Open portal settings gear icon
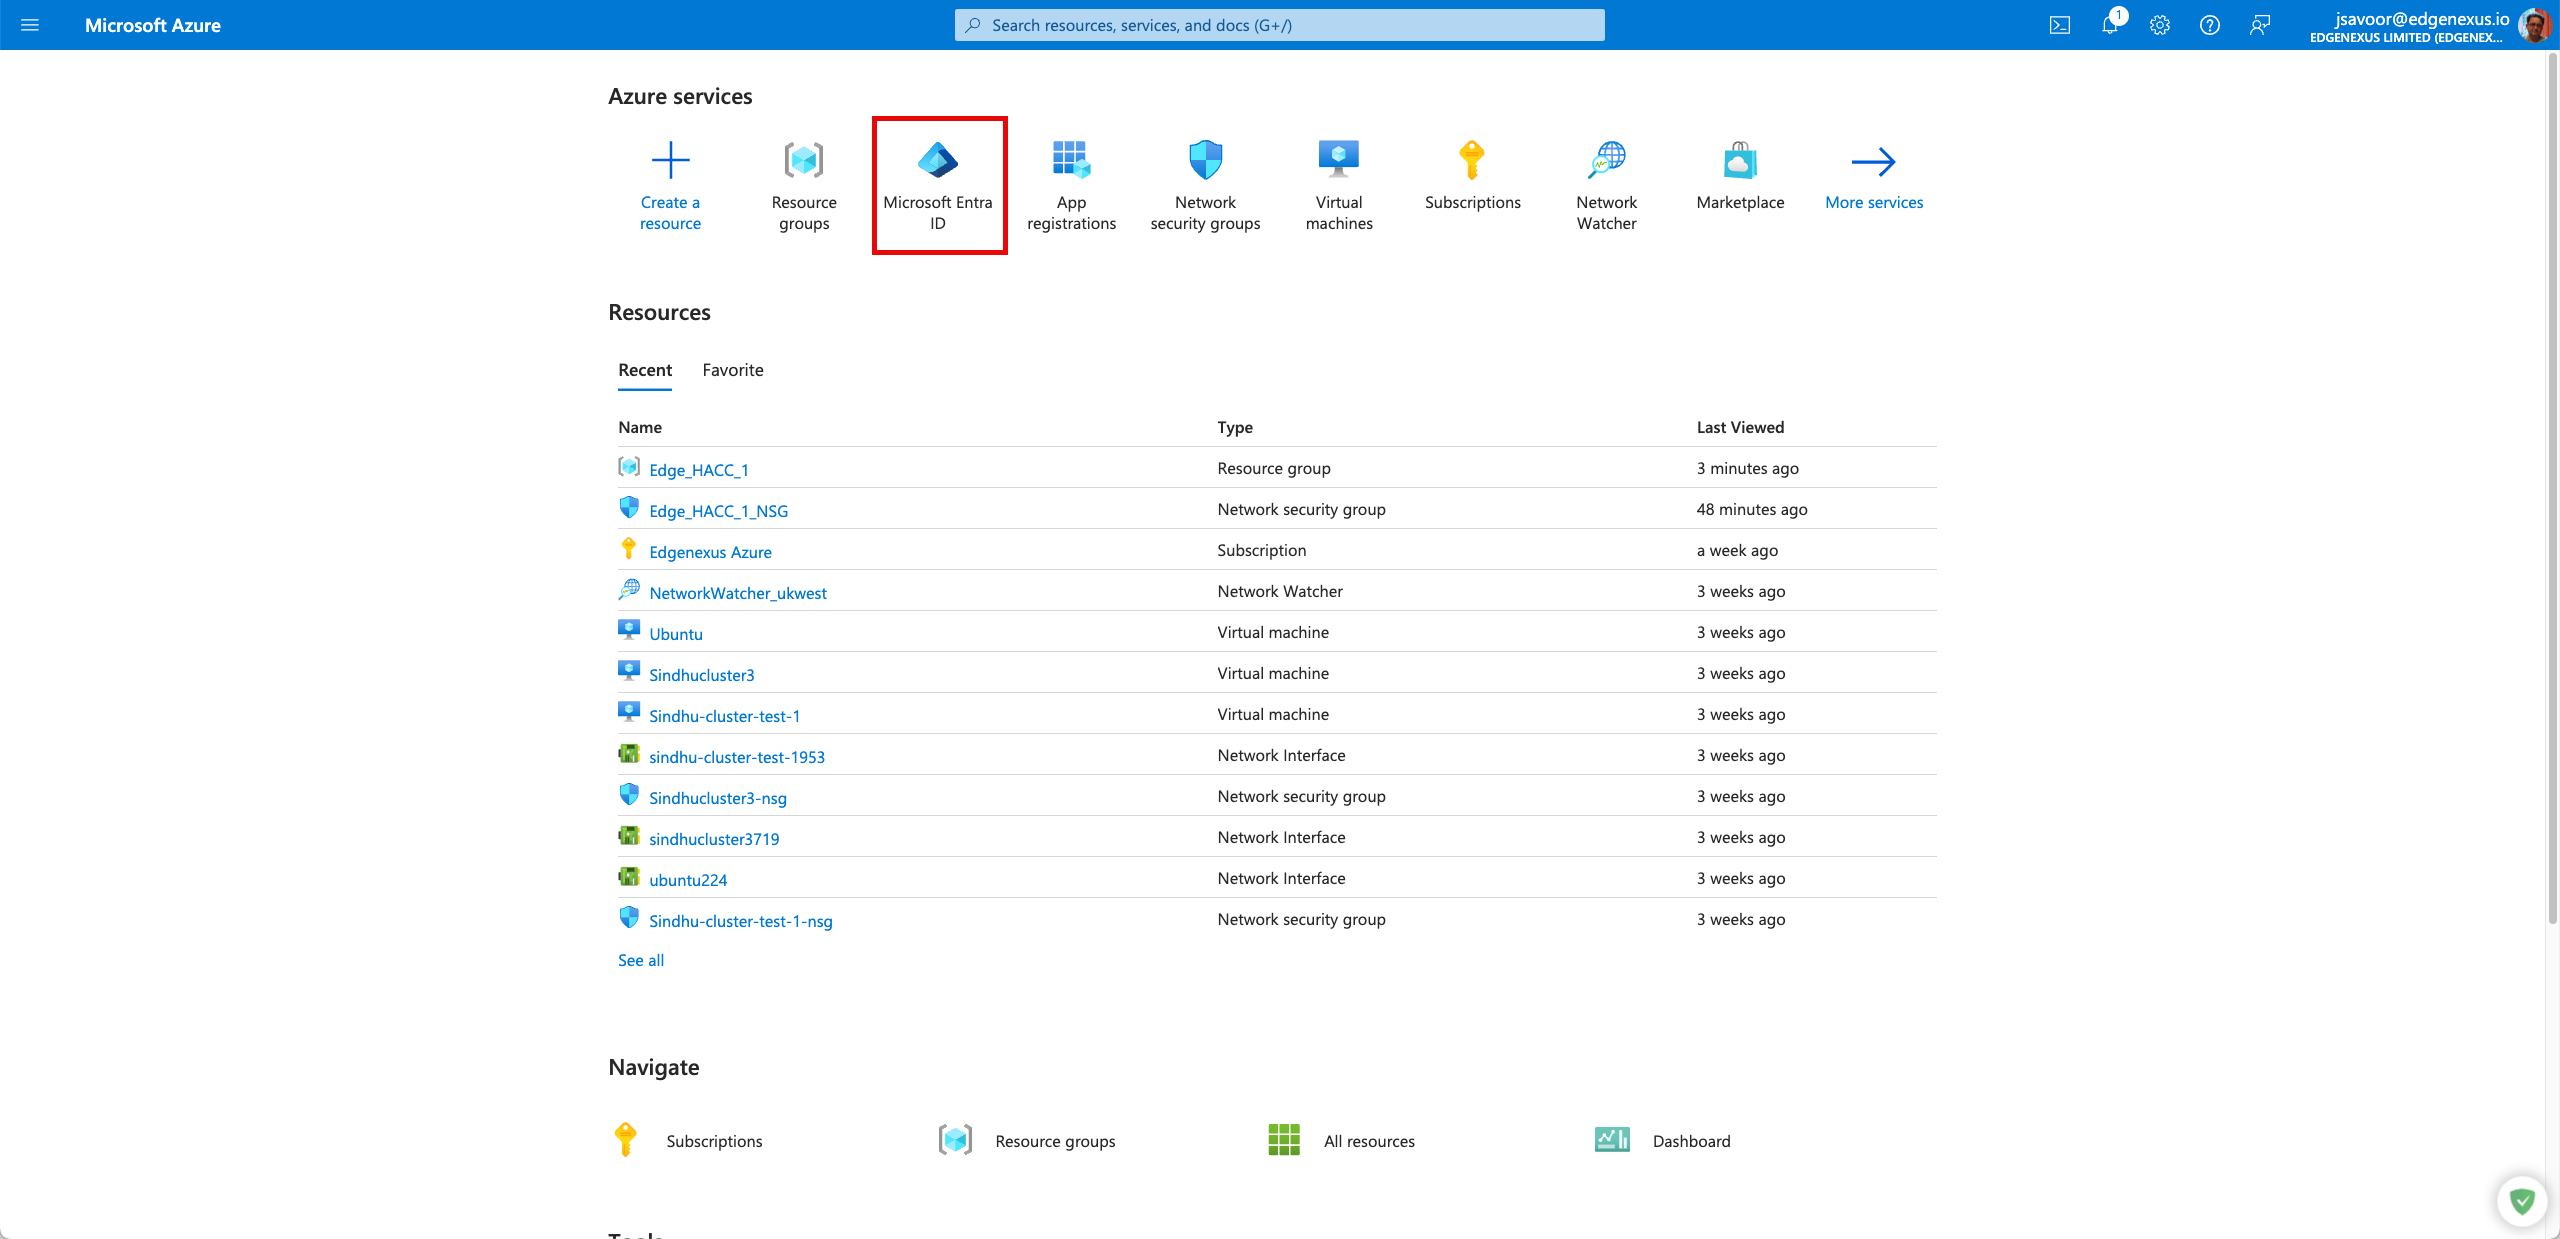 2160,25
